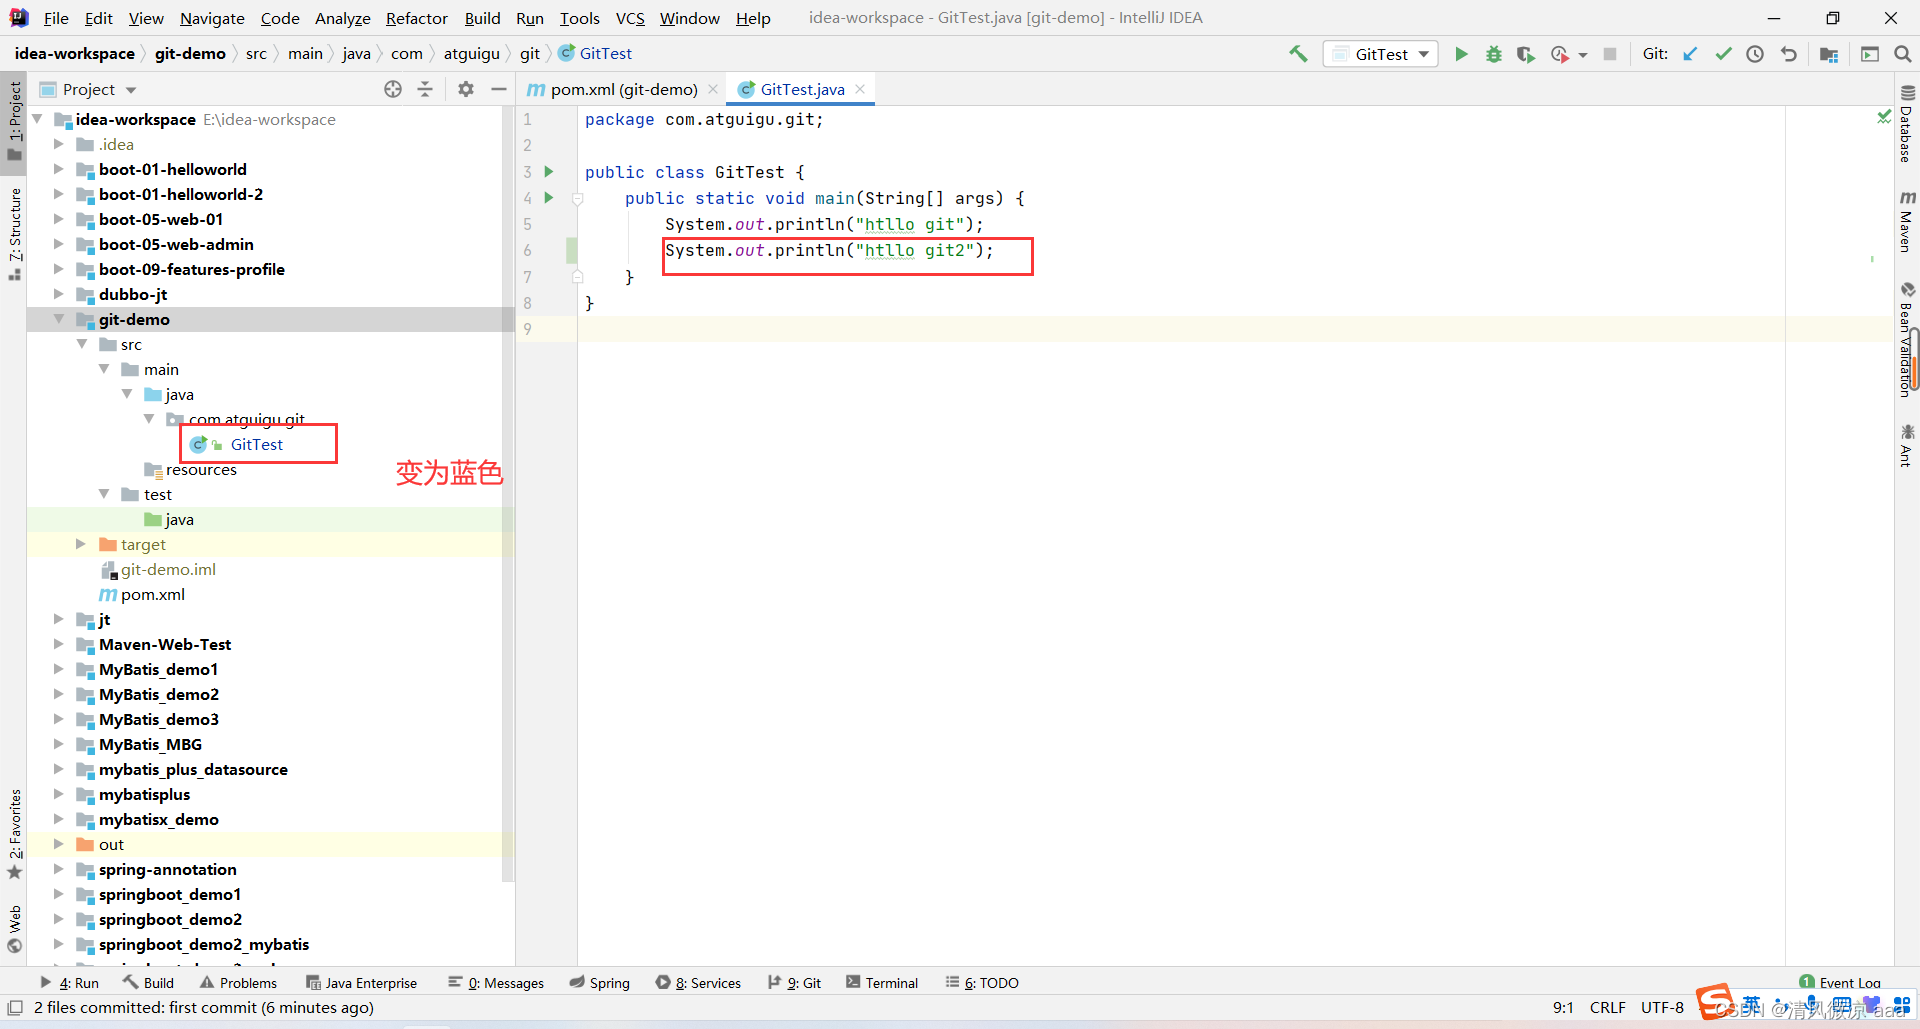Run with Coverage icon in toolbar

coord(1525,54)
